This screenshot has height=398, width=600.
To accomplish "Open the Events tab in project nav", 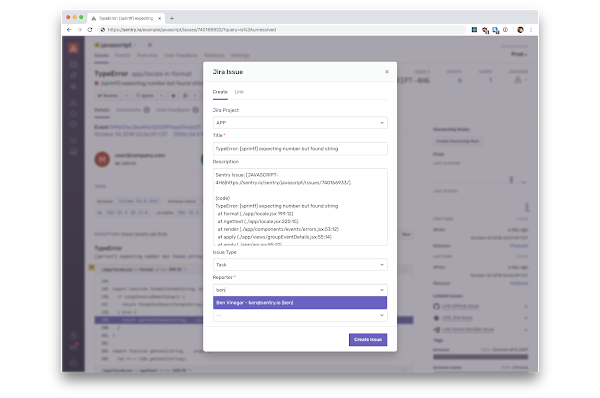I will [x=123, y=55].
